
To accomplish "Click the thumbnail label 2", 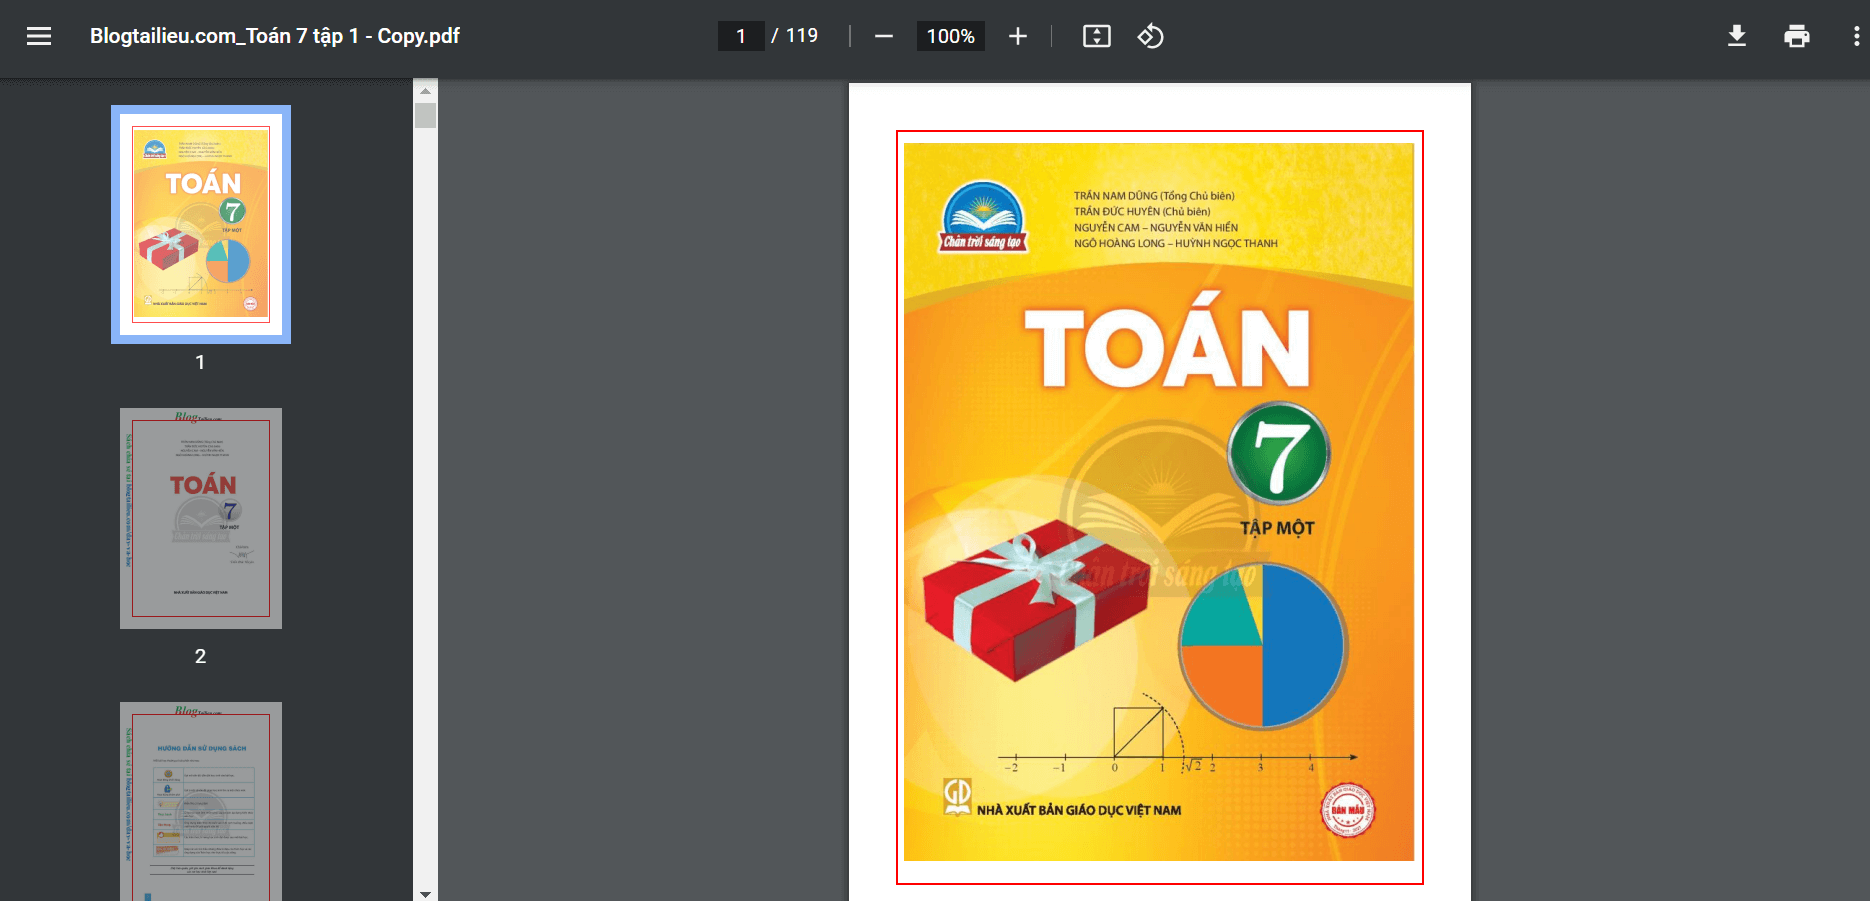I will tap(200, 656).
